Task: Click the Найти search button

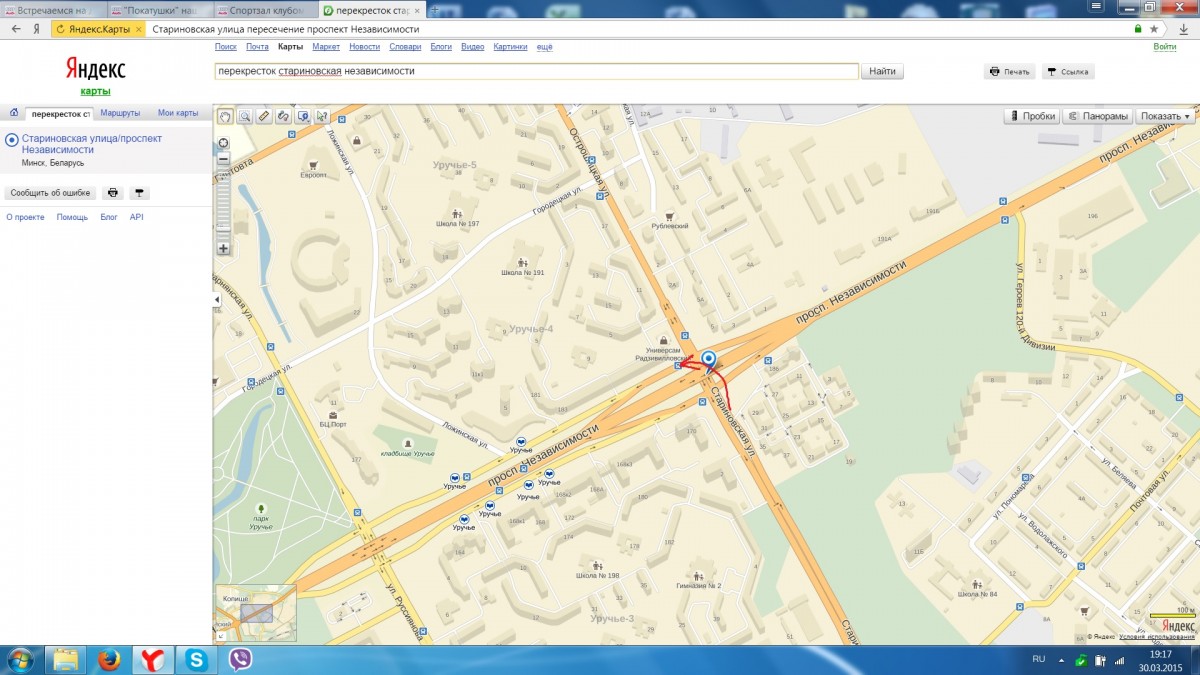Action: (x=882, y=71)
